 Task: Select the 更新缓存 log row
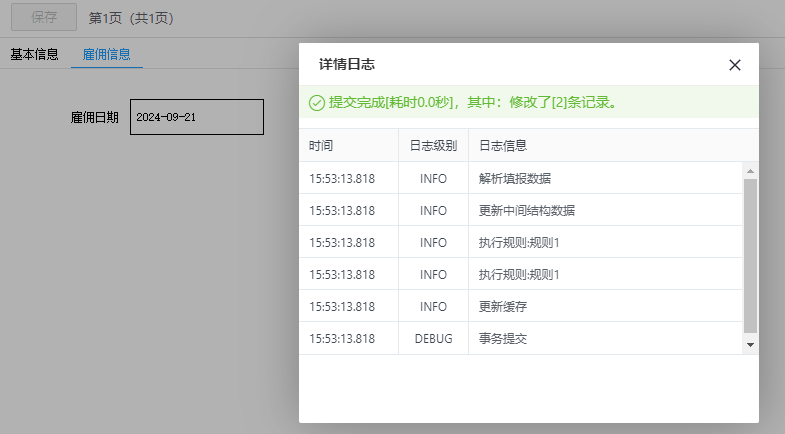(503, 306)
